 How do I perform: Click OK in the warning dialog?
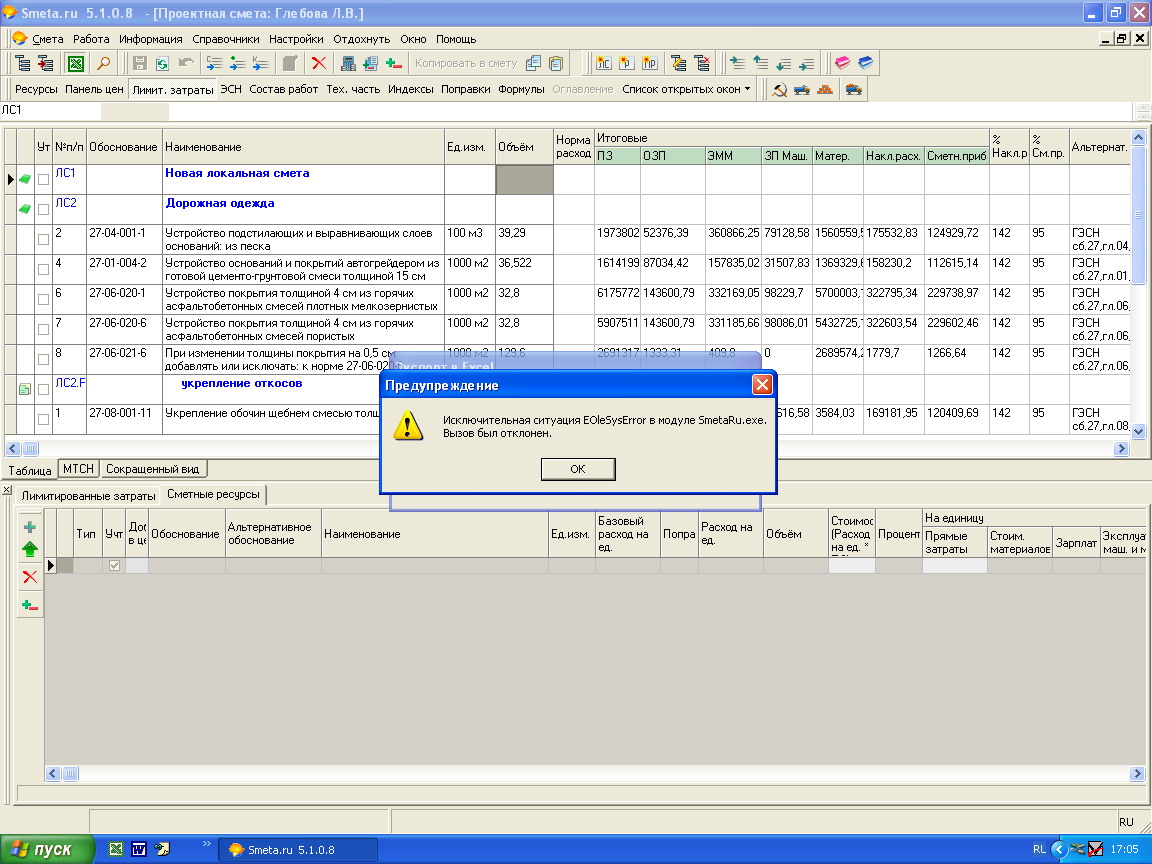pyautogui.click(x=578, y=469)
